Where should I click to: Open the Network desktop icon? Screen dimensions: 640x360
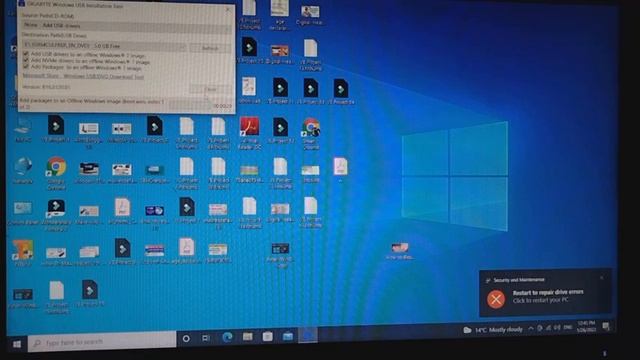(23, 171)
